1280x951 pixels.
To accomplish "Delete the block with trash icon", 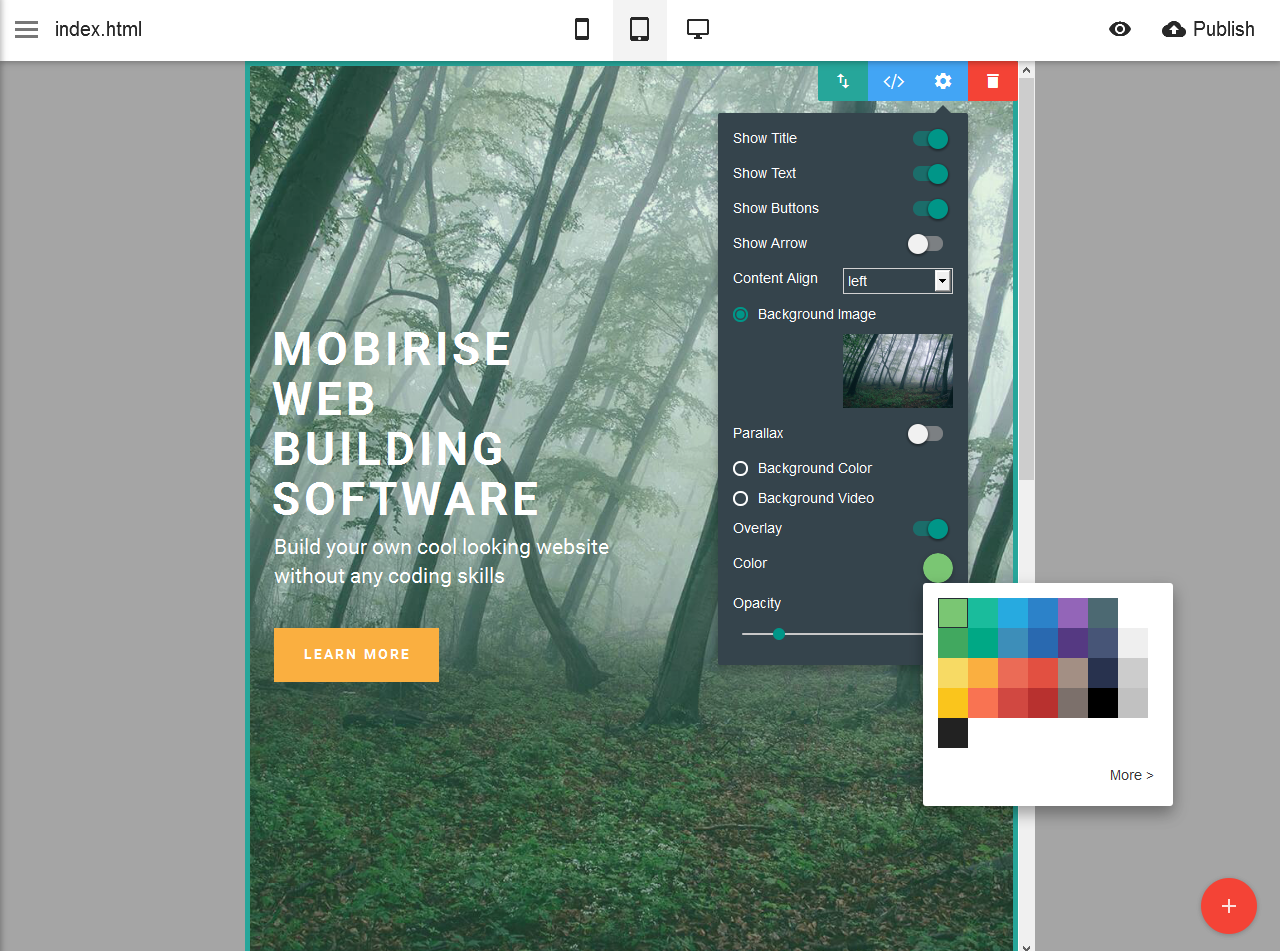I will pyautogui.click(x=993, y=81).
